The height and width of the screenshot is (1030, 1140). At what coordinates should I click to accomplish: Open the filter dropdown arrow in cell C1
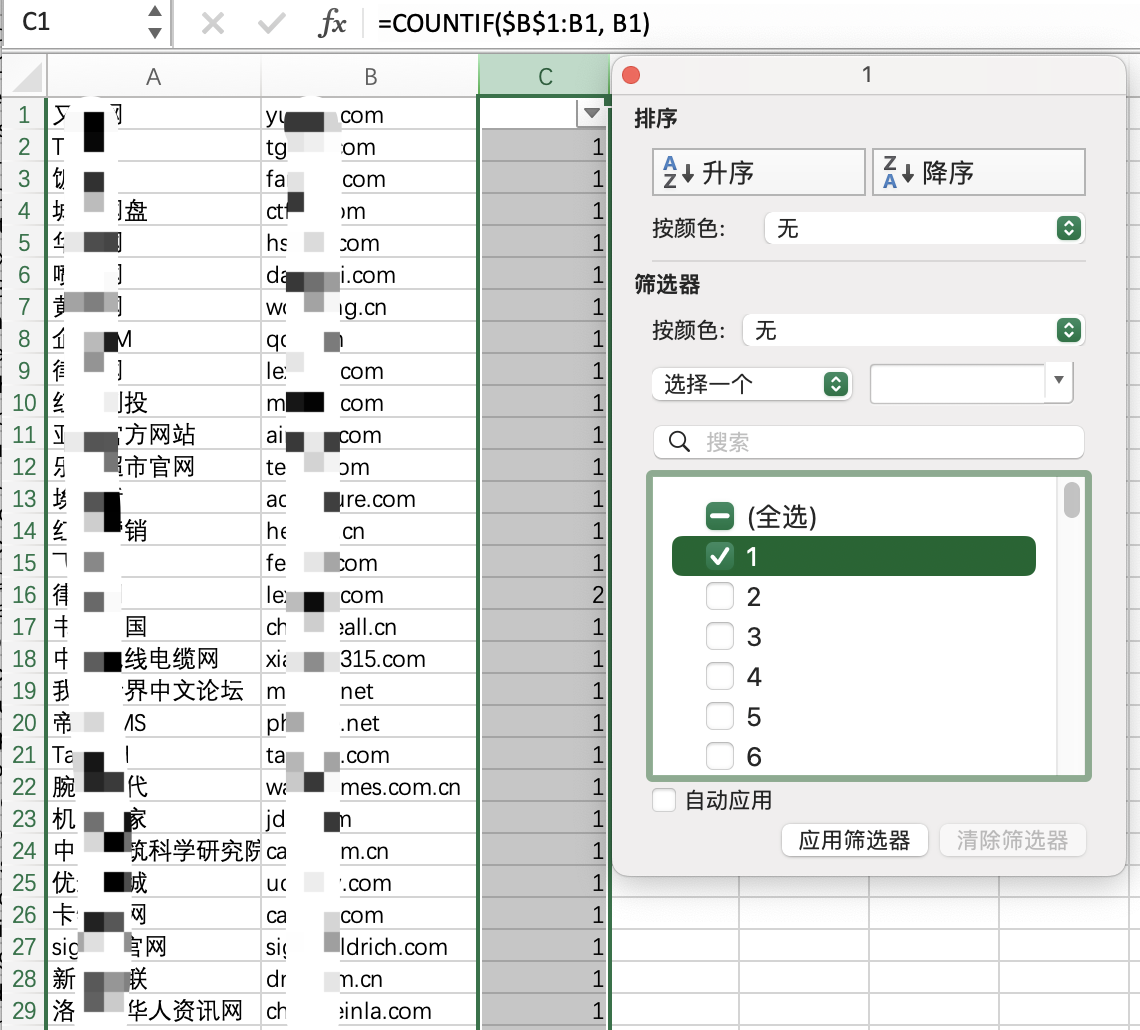point(592,114)
